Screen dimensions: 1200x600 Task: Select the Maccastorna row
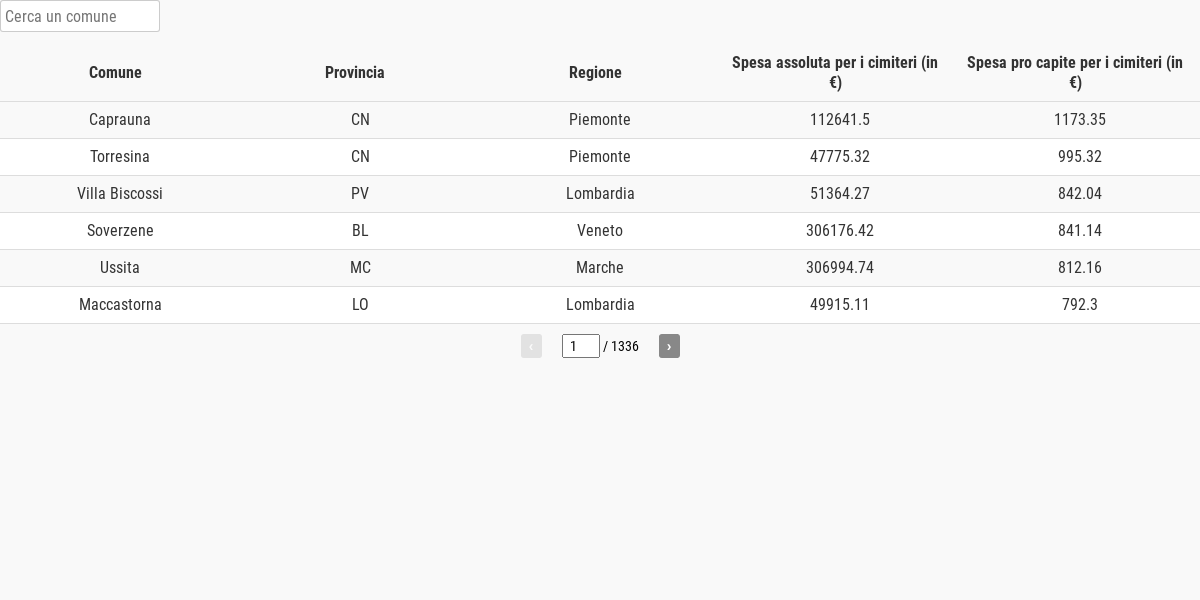point(600,305)
